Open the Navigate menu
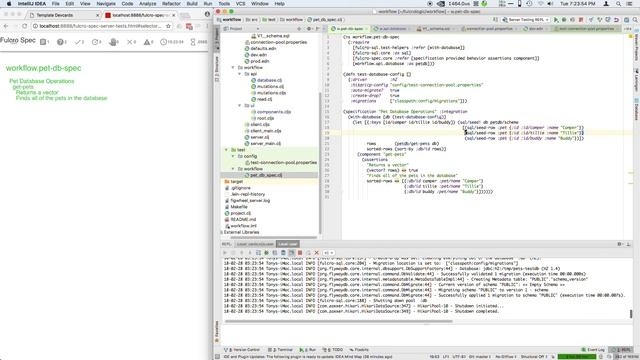 click(x=106, y=4)
